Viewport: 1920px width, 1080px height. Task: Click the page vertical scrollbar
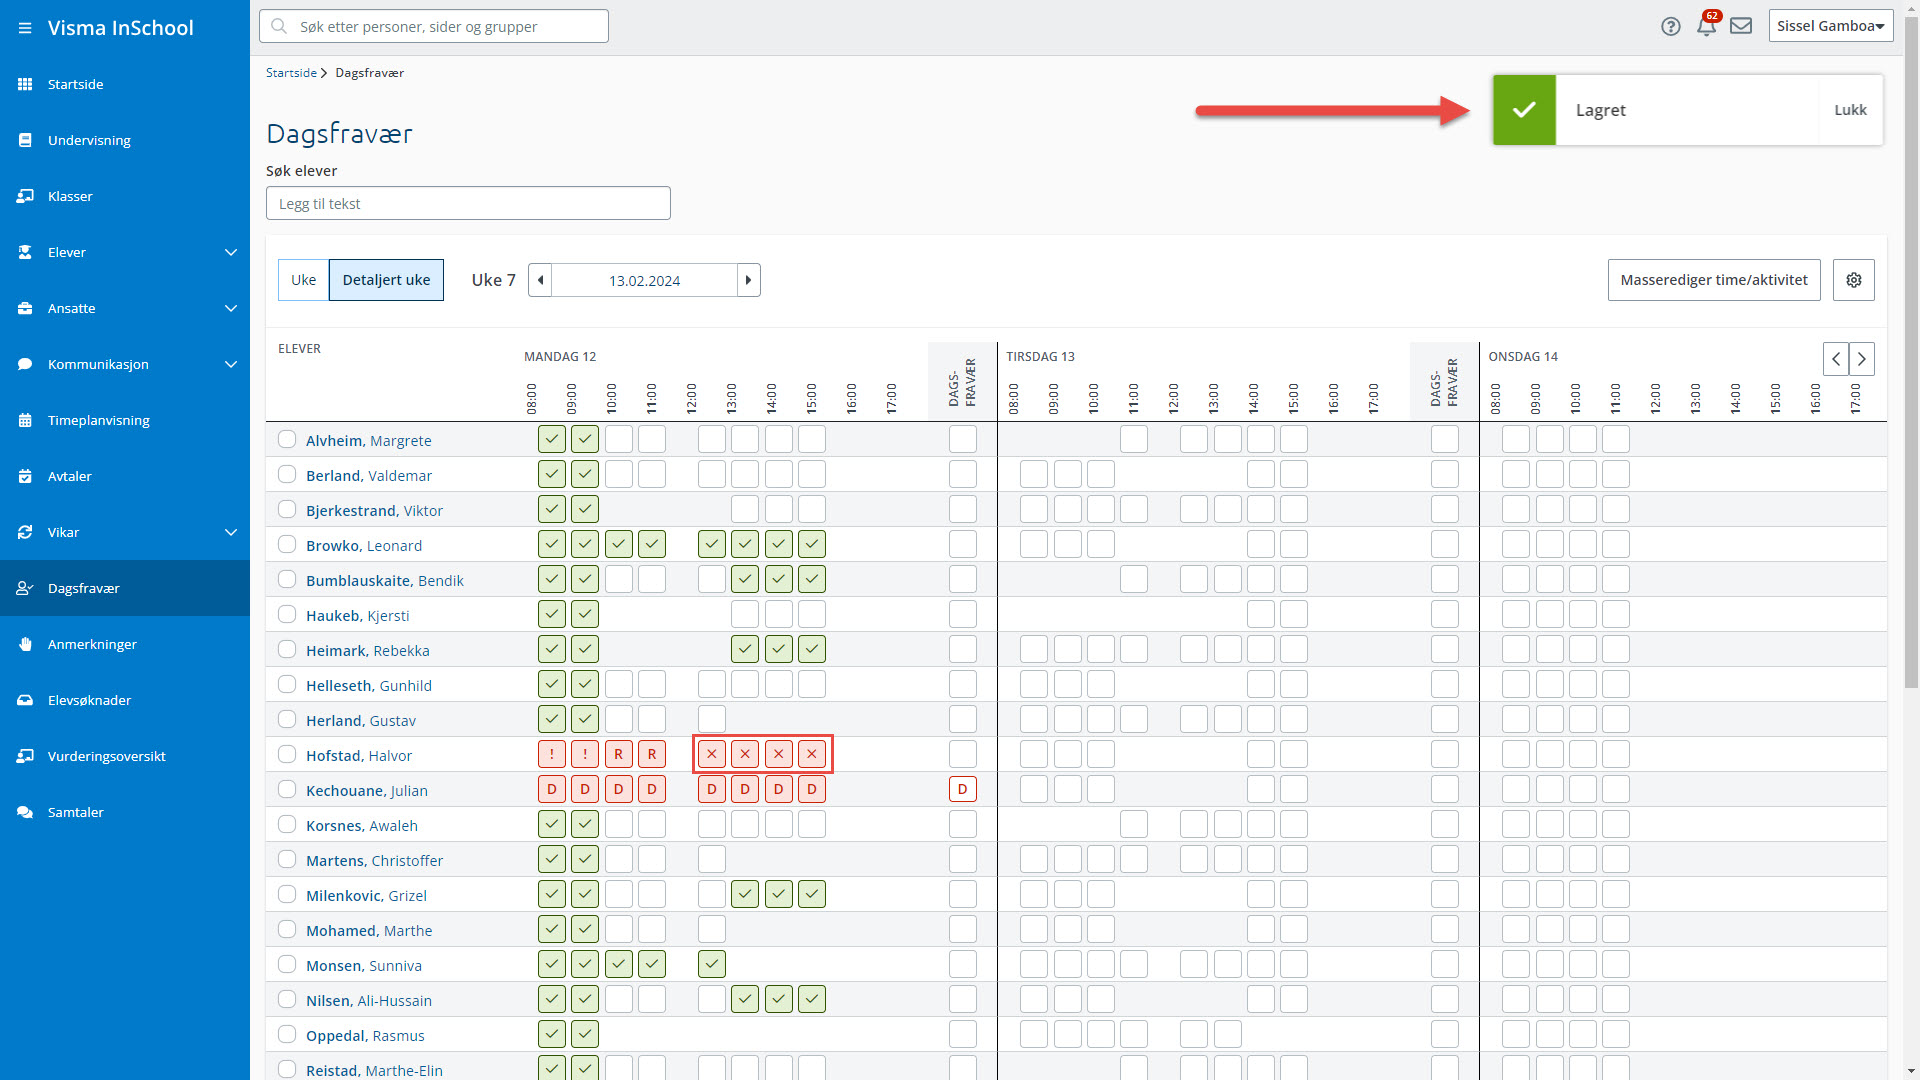pos(1911,540)
